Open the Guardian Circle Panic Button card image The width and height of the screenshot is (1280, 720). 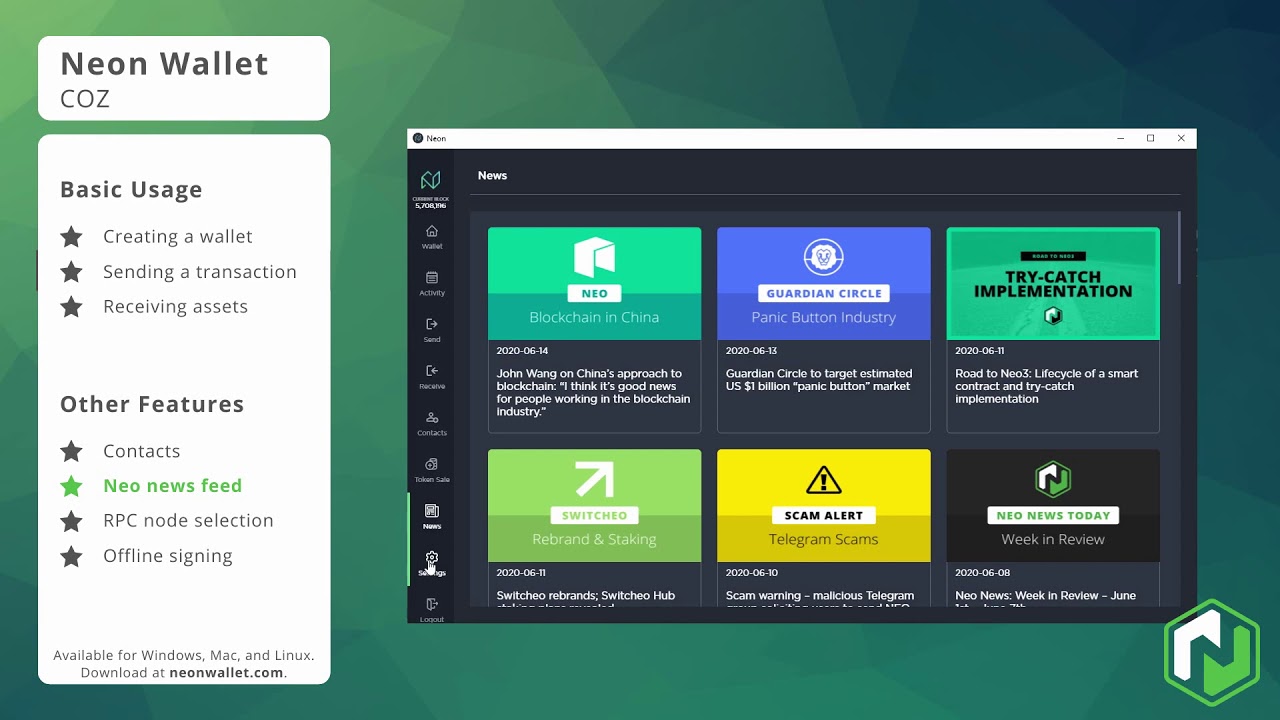(x=823, y=283)
